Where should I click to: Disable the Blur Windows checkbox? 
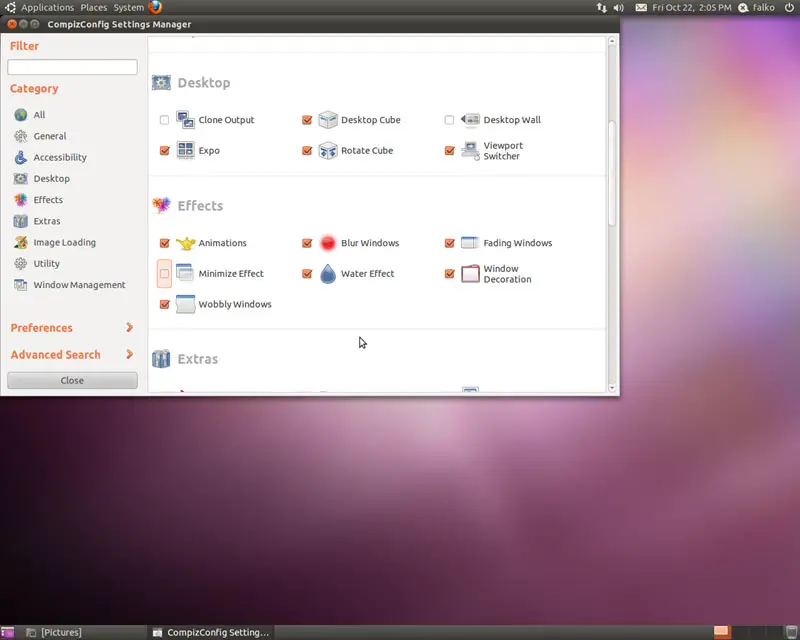[307, 243]
